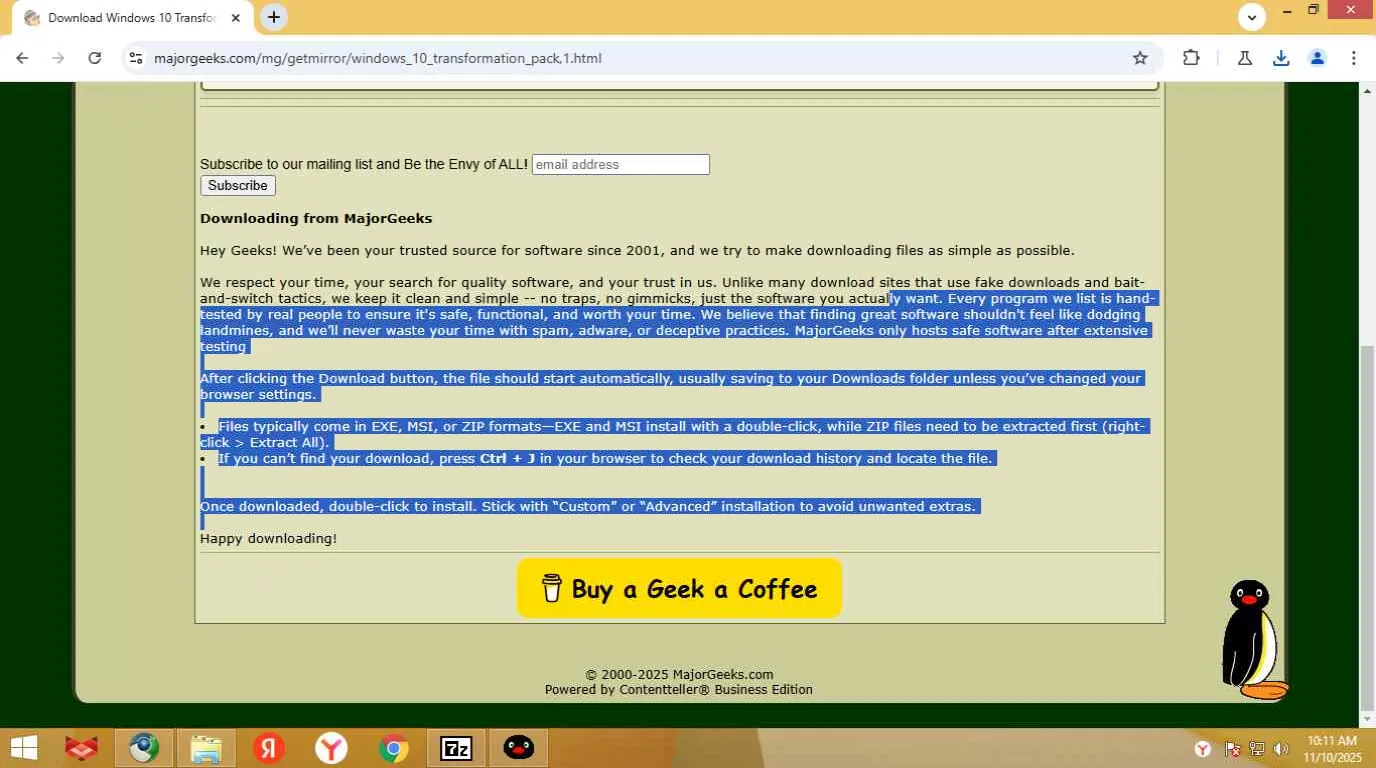Click the penguin mascot on the page
This screenshot has height=768, width=1376.
click(1253, 639)
